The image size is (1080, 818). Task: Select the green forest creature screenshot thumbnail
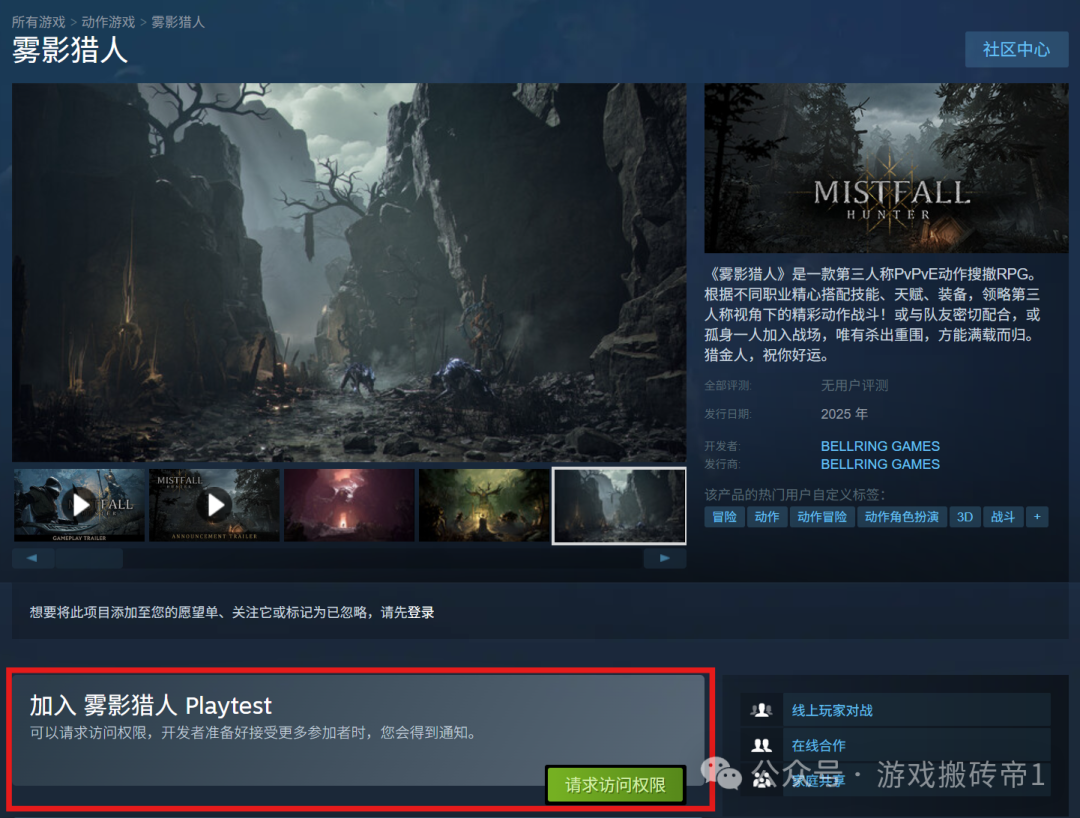(484, 505)
